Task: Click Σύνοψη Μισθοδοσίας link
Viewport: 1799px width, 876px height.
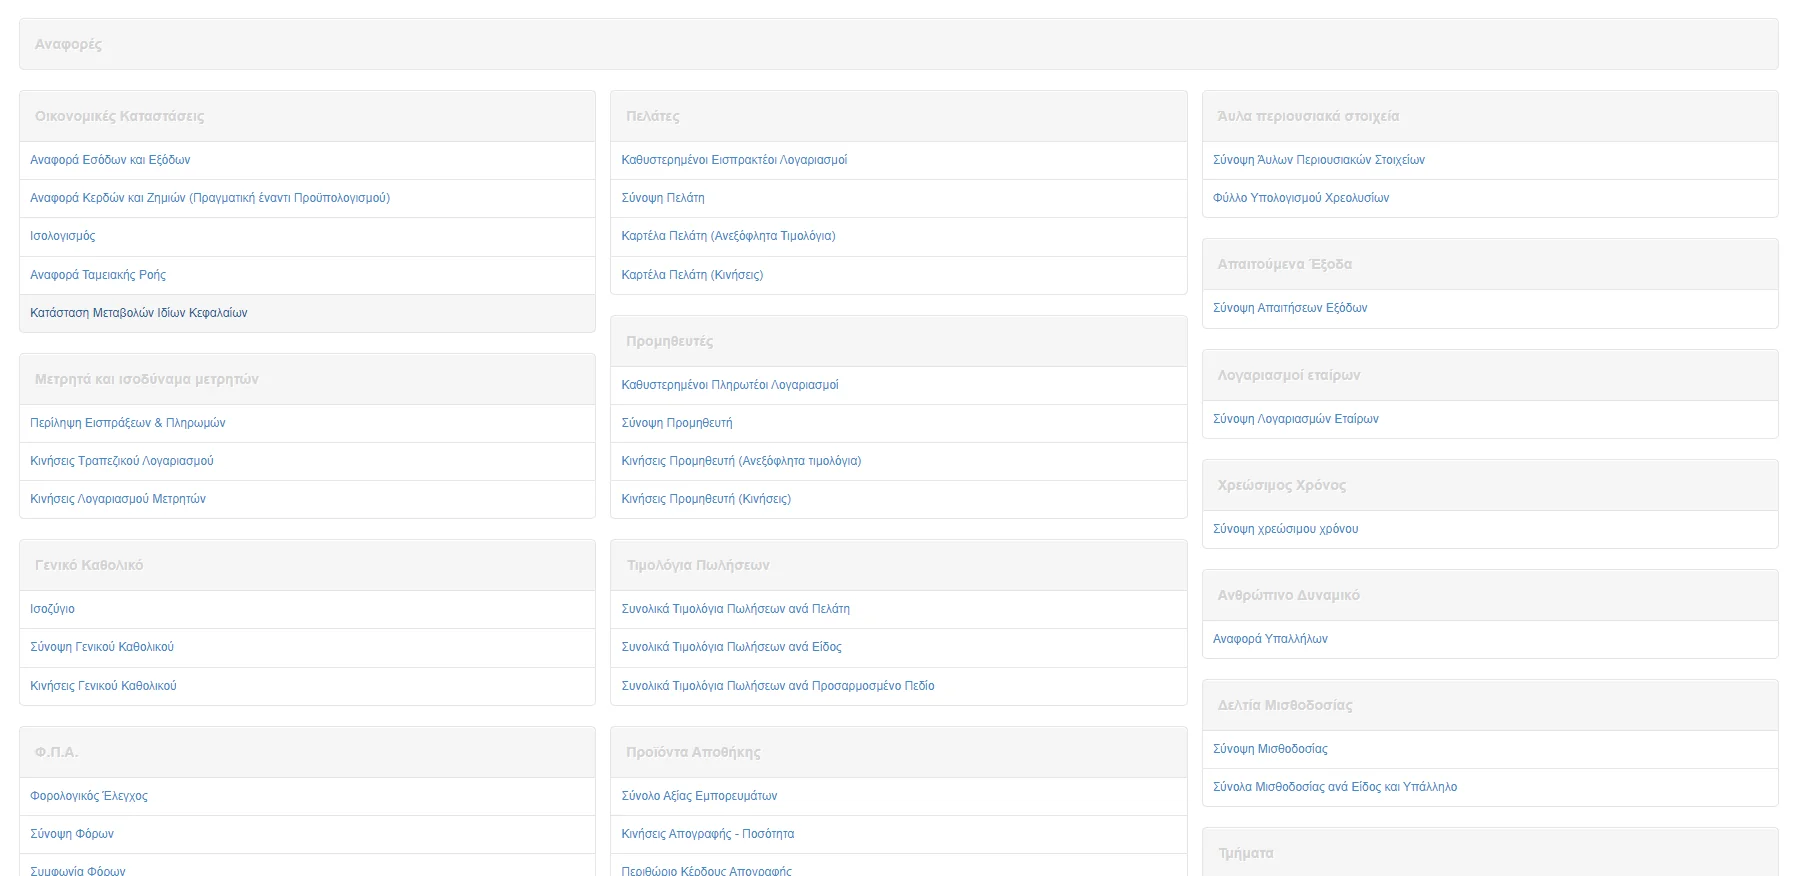Action: pyautogui.click(x=1270, y=749)
